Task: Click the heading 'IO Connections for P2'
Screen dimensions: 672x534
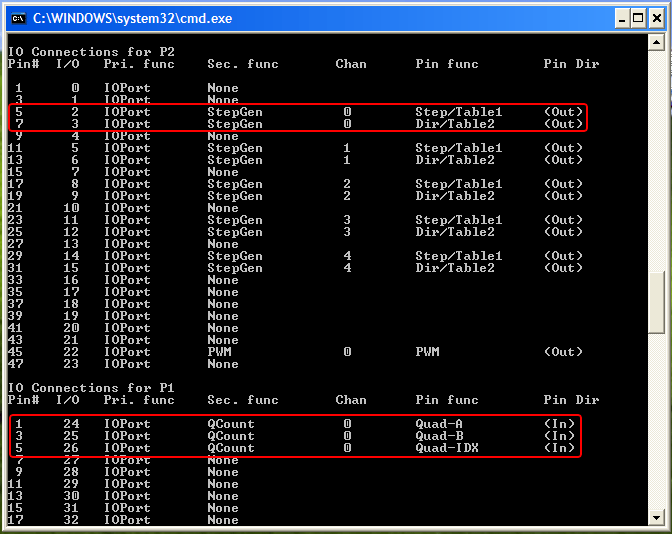Action: [x=91, y=52]
